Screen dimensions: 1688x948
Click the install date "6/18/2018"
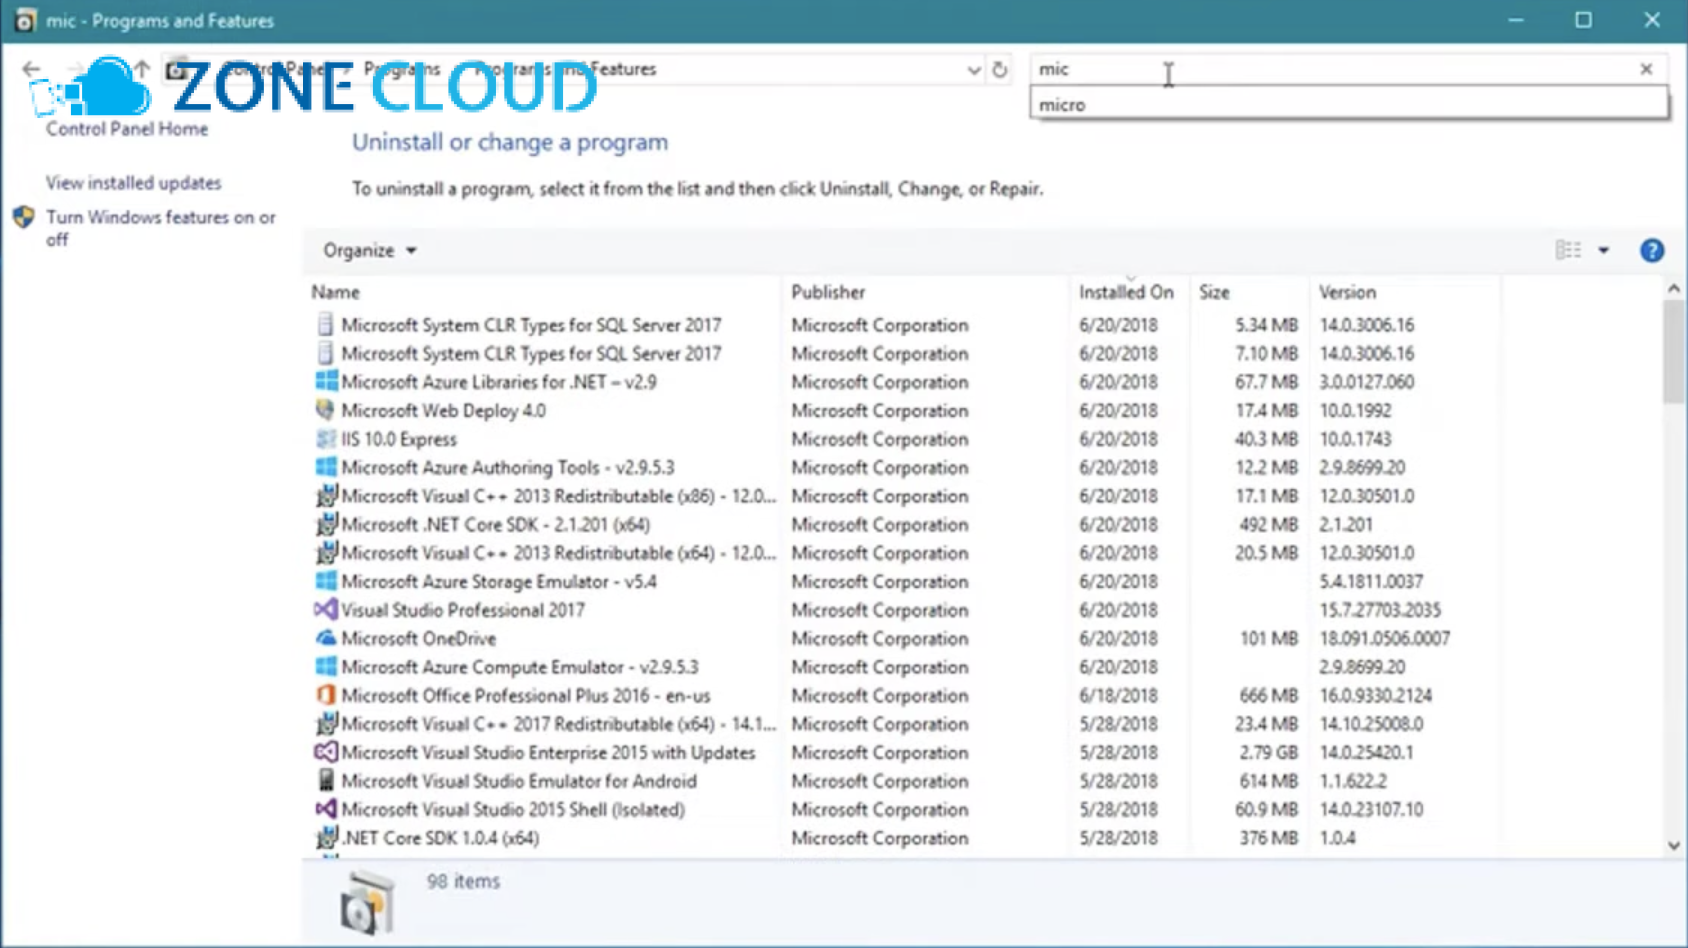[x=1118, y=696]
